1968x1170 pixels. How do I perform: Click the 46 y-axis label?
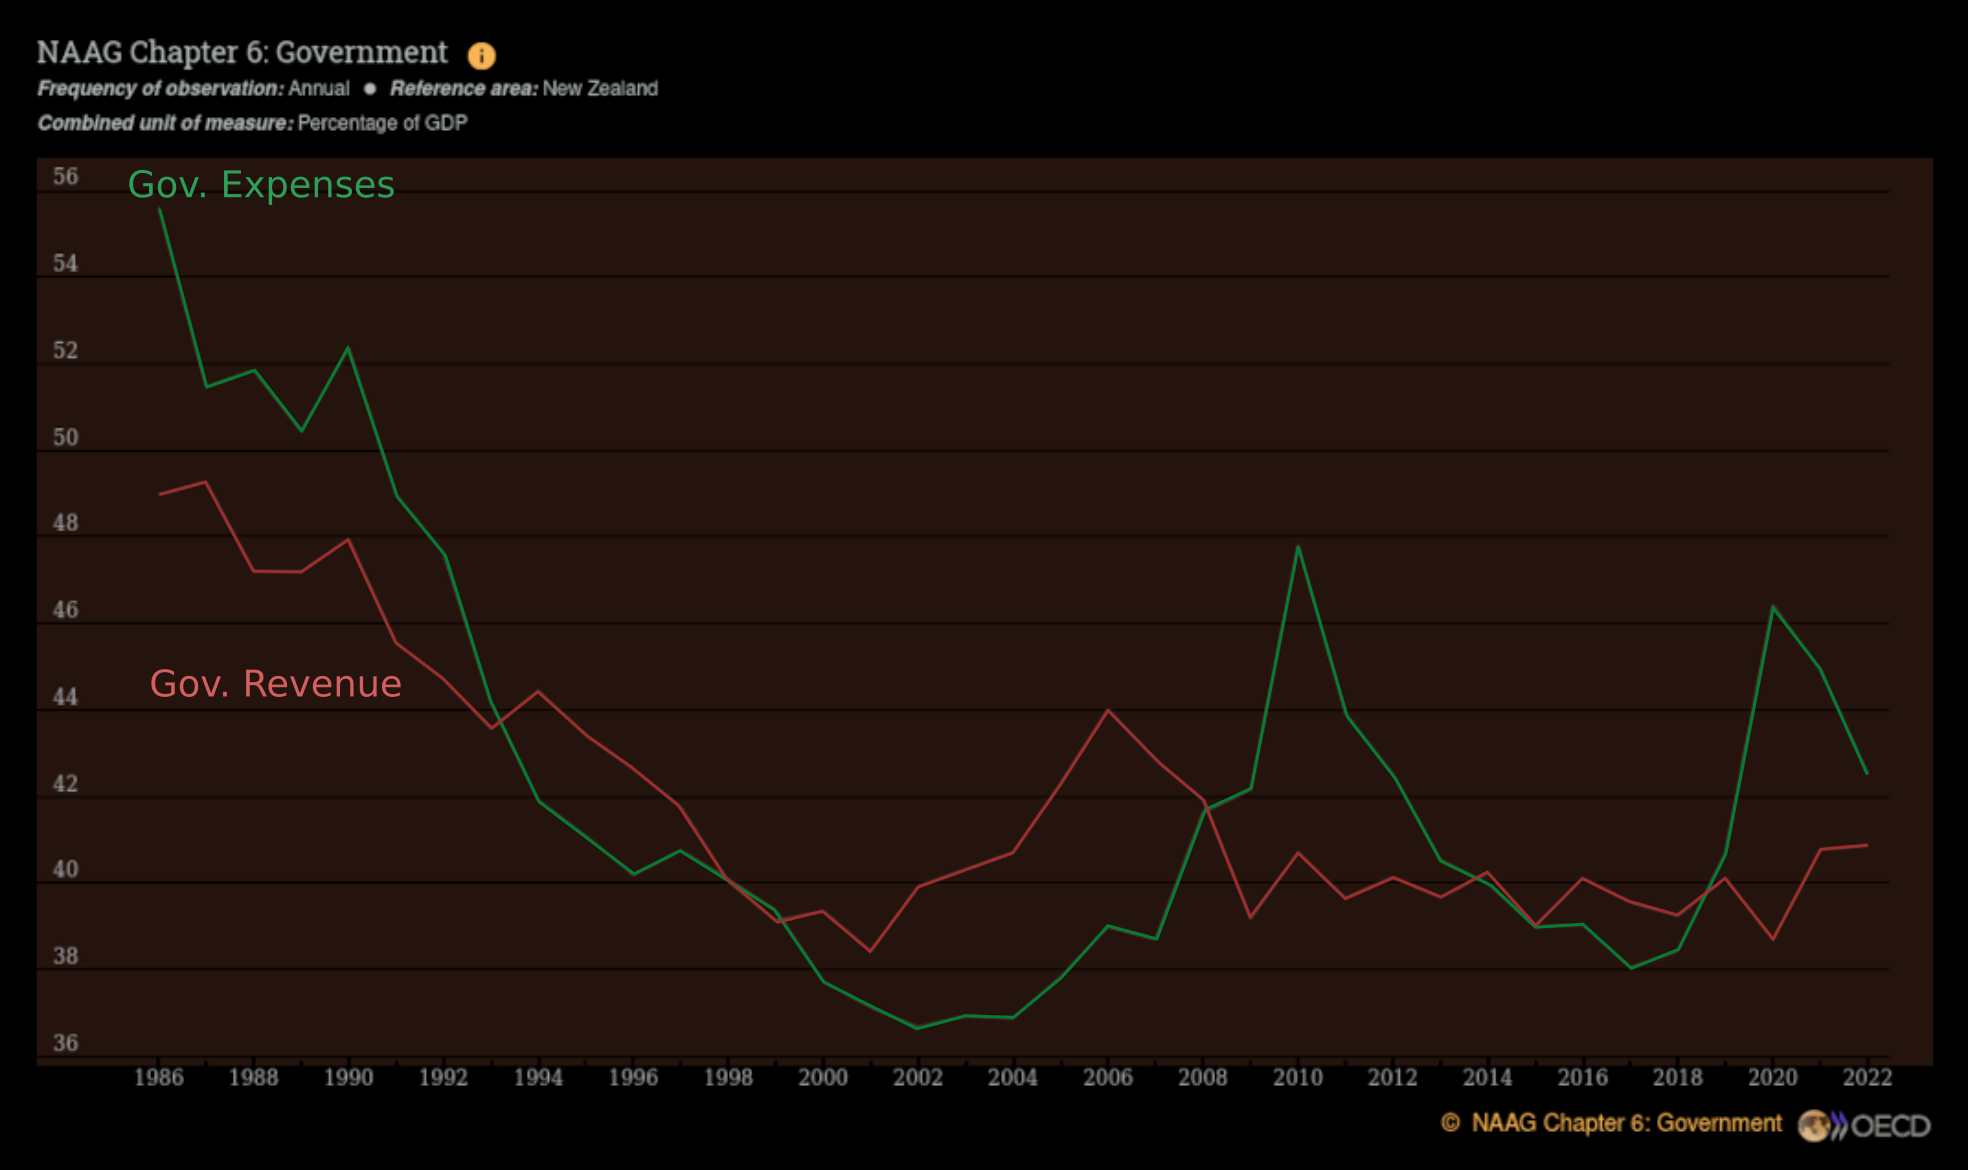[x=66, y=610]
